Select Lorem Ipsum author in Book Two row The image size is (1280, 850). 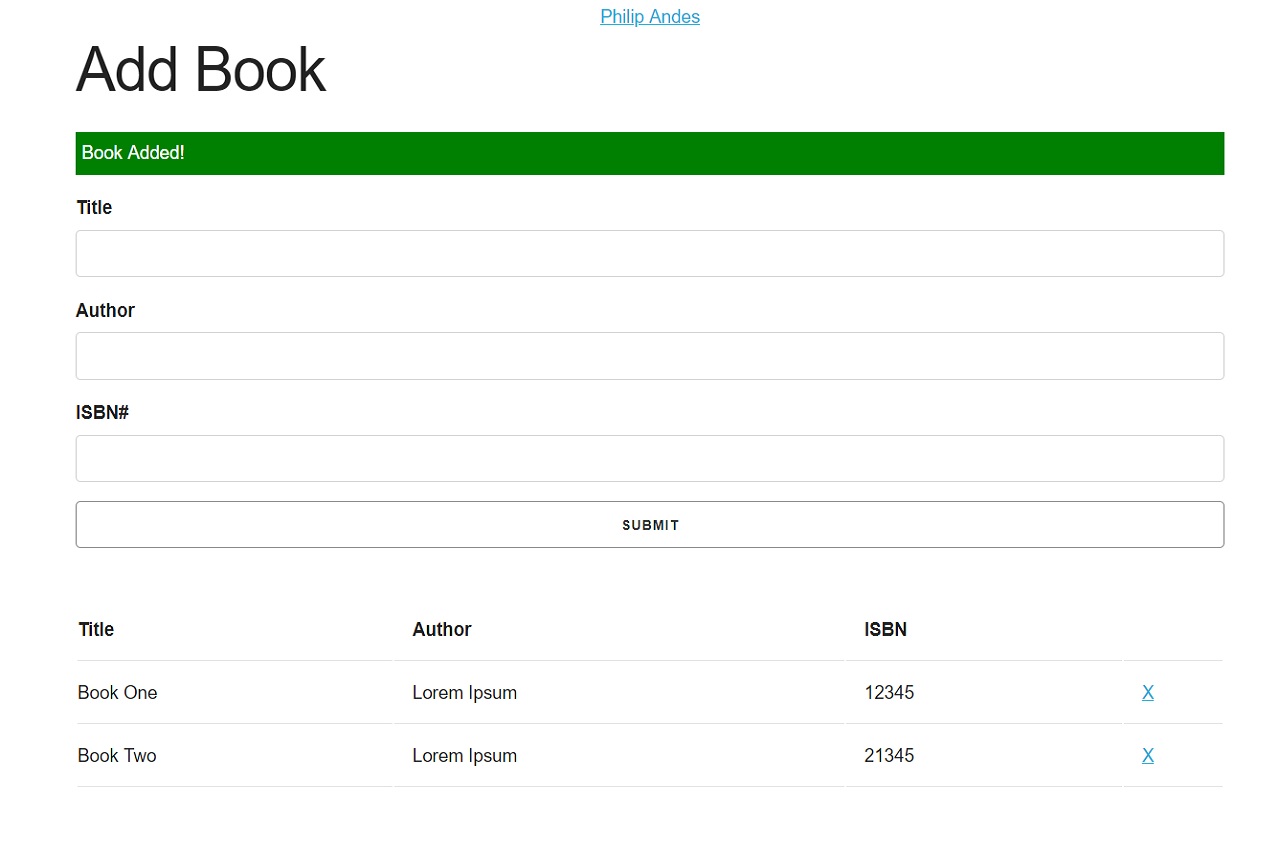pyautogui.click(x=465, y=756)
